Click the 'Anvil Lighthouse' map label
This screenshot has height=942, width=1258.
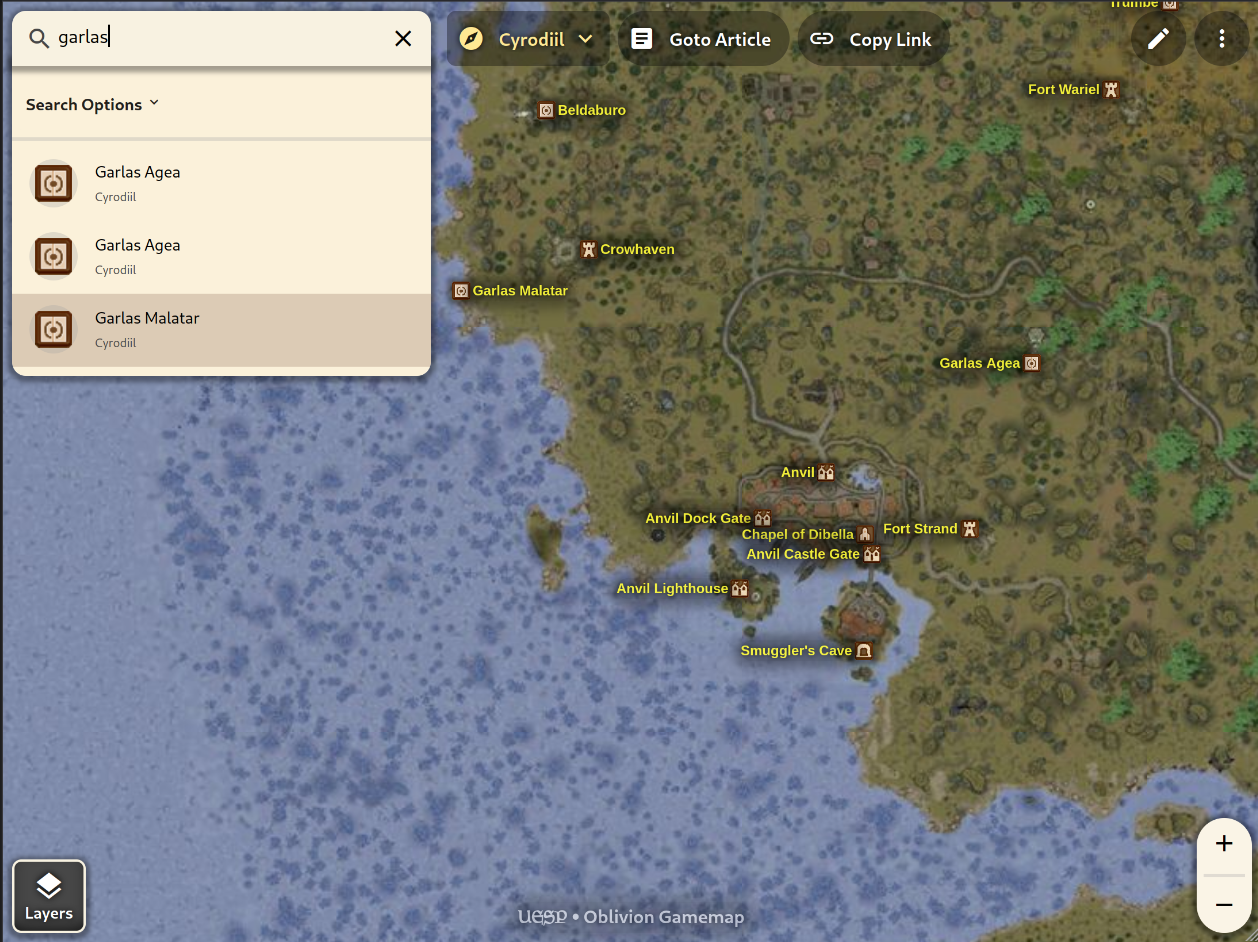pyautogui.click(x=672, y=588)
